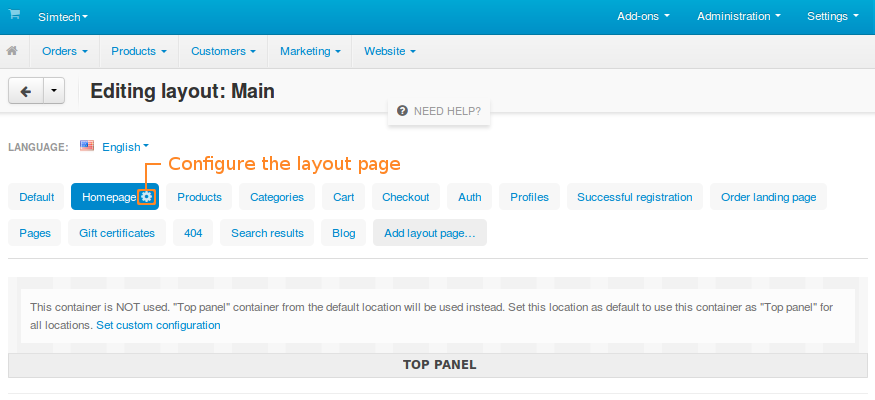Expand the Website menu
Screen dimensions: 875x400
[390, 51]
